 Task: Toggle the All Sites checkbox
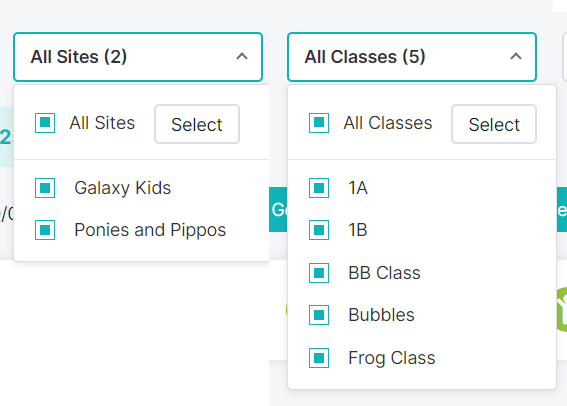coord(45,123)
